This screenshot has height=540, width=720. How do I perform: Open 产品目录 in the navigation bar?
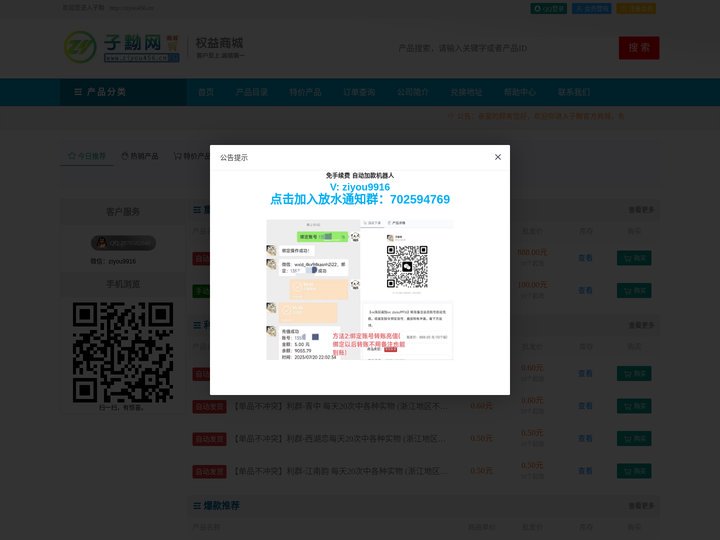[x=252, y=92]
